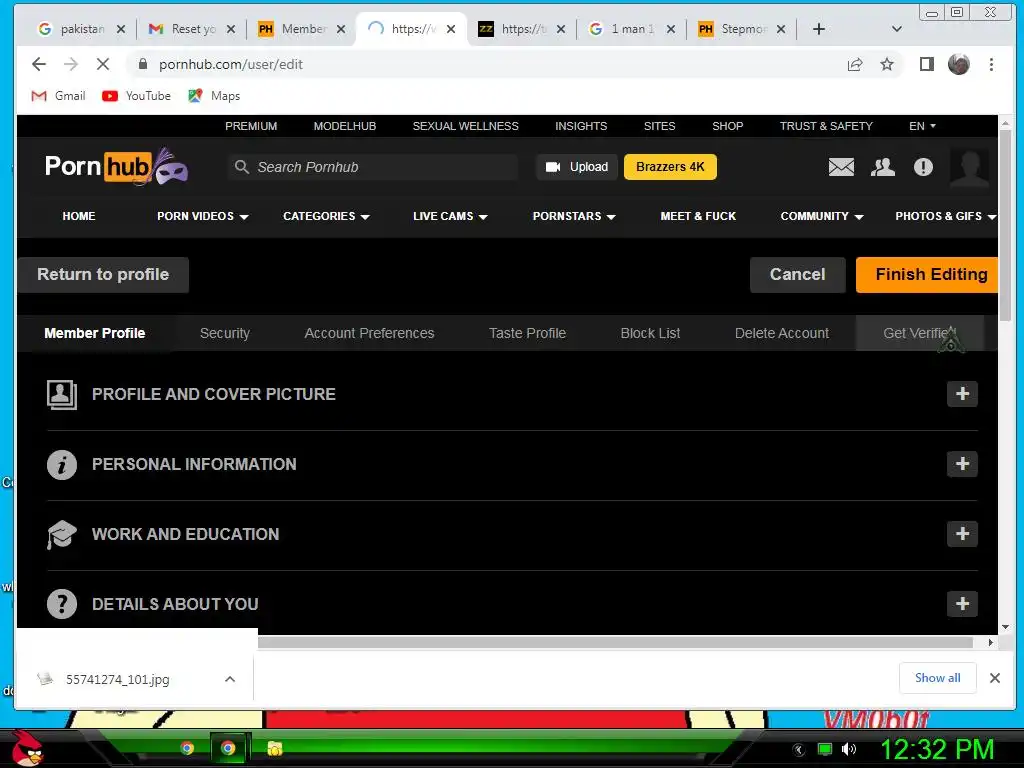This screenshot has height=768, width=1024.
Task: Open Chrome three-dot menu
Action: (991, 64)
